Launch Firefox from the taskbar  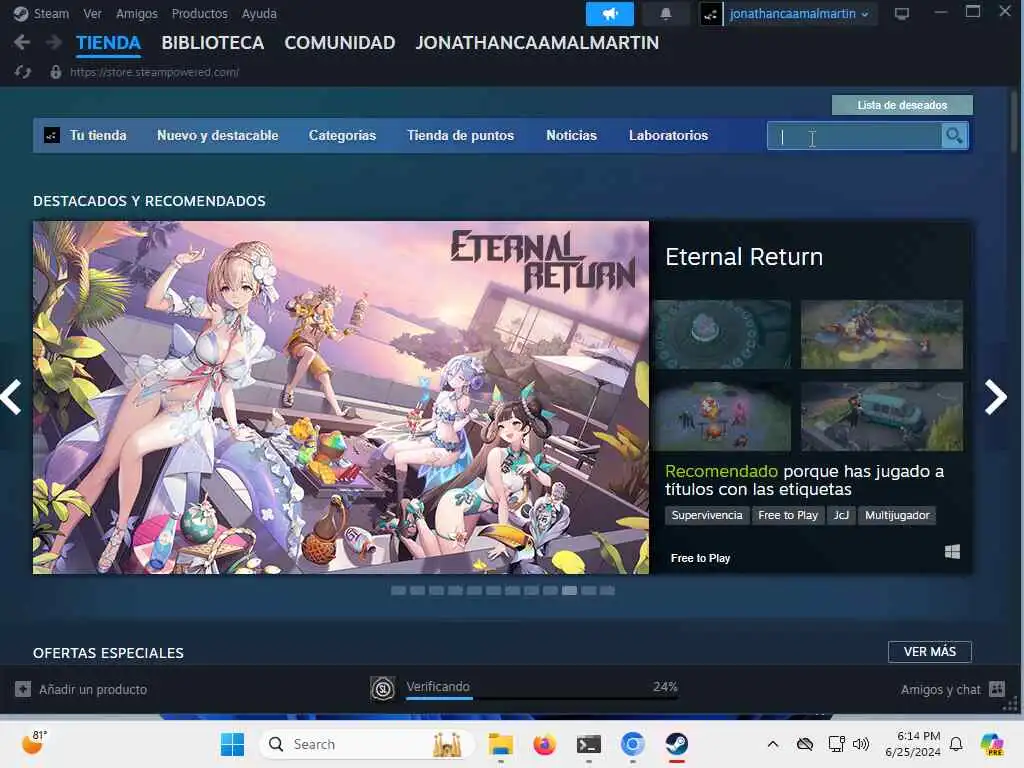click(544, 744)
